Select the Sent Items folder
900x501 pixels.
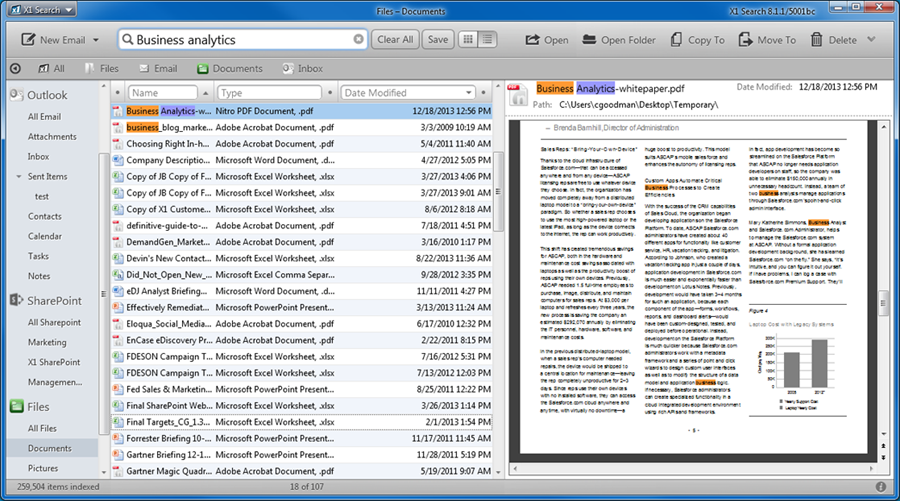coord(48,176)
